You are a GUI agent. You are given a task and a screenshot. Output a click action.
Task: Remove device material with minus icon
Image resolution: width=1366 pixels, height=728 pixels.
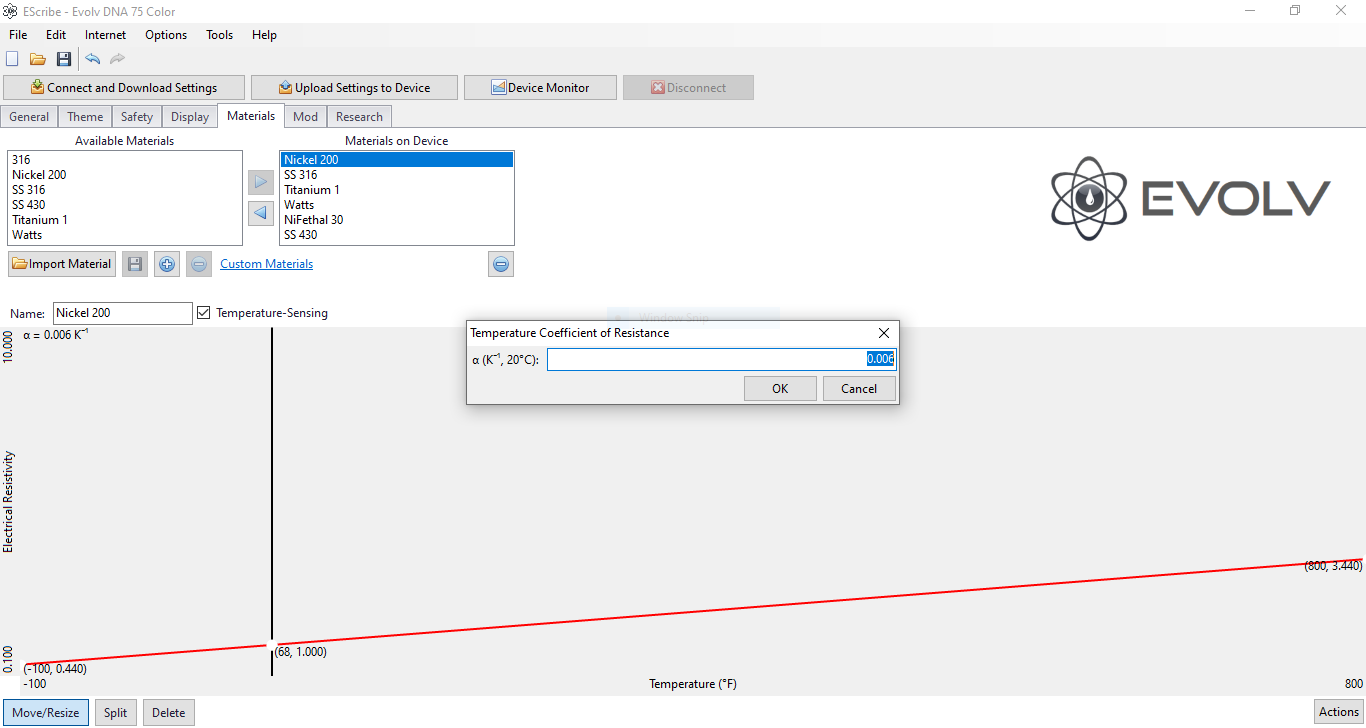click(501, 264)
